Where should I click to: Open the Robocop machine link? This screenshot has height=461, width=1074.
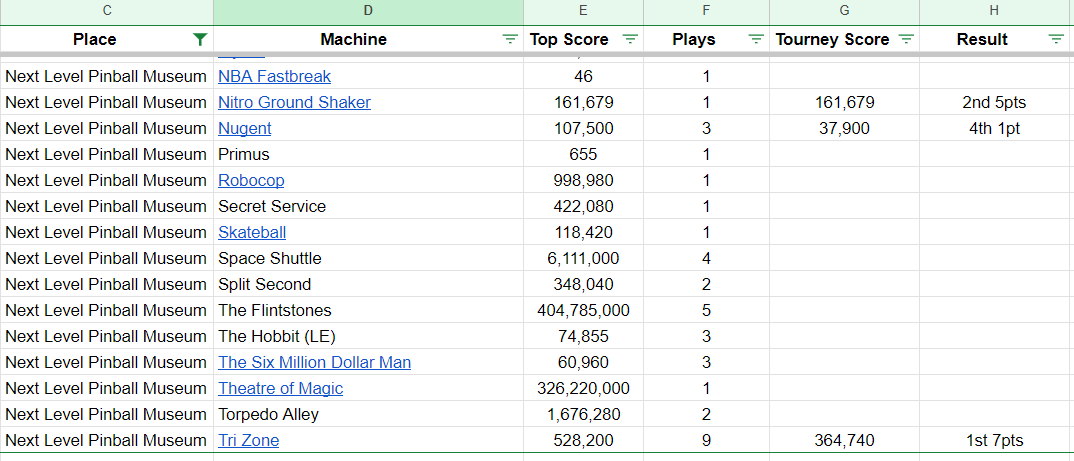(x=251, y=181)
